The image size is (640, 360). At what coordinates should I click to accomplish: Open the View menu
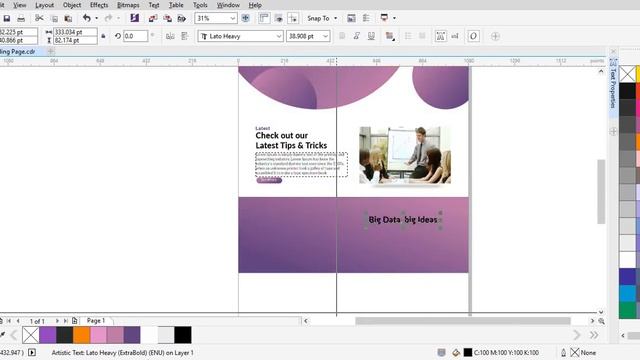pyautogui.click(x=20, y=5)
